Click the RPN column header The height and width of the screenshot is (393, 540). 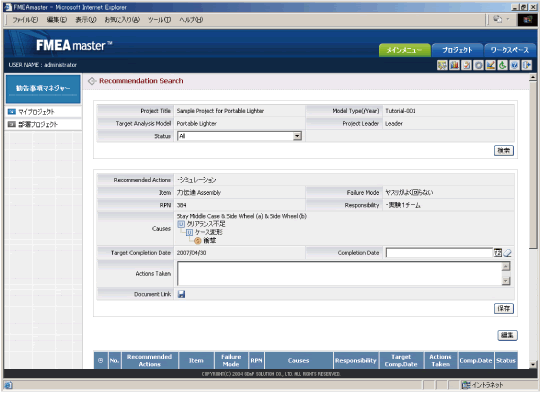click(x=256, y=361)
